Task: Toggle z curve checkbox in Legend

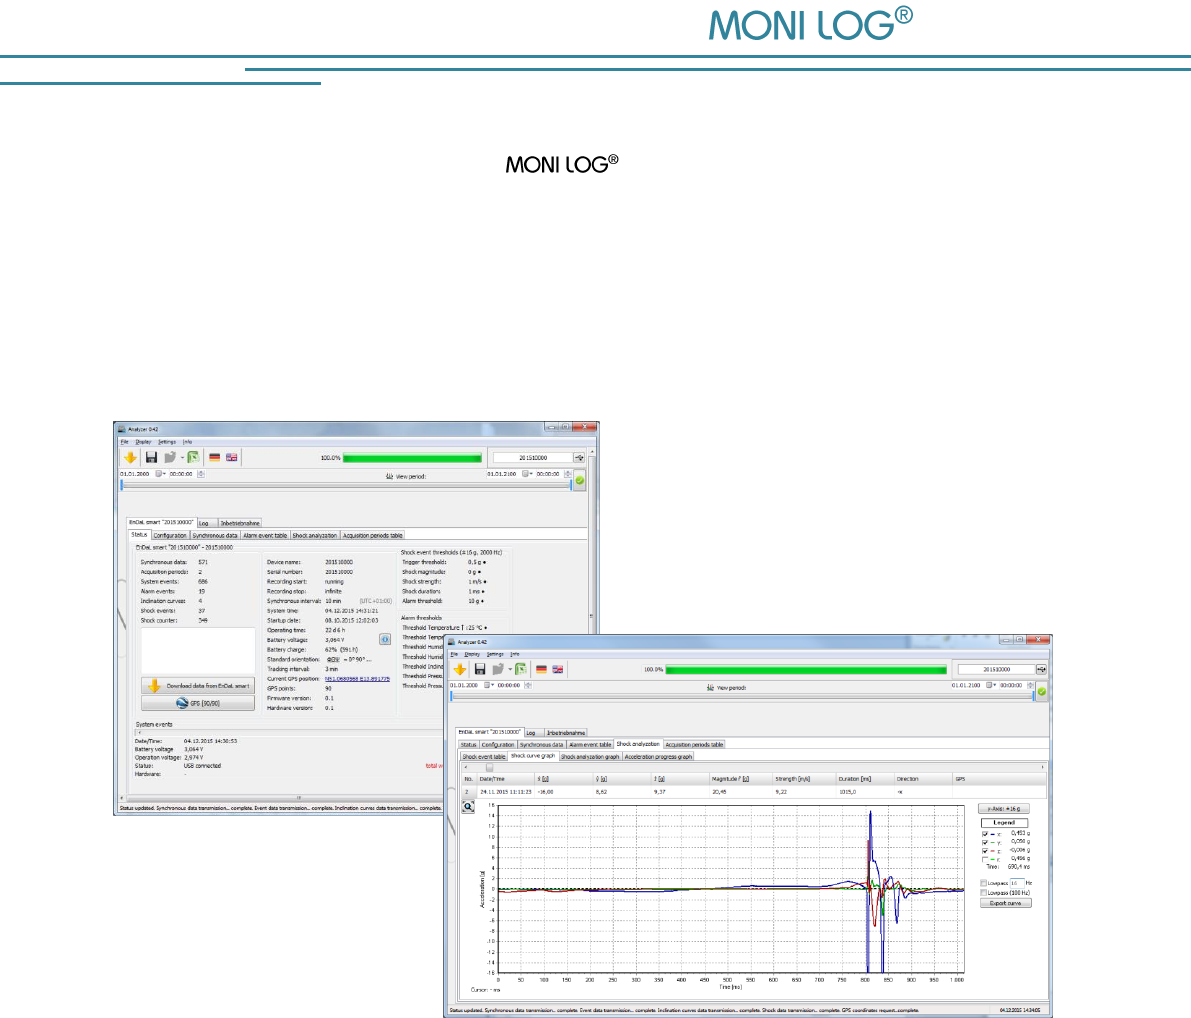Action: point(985,851)
